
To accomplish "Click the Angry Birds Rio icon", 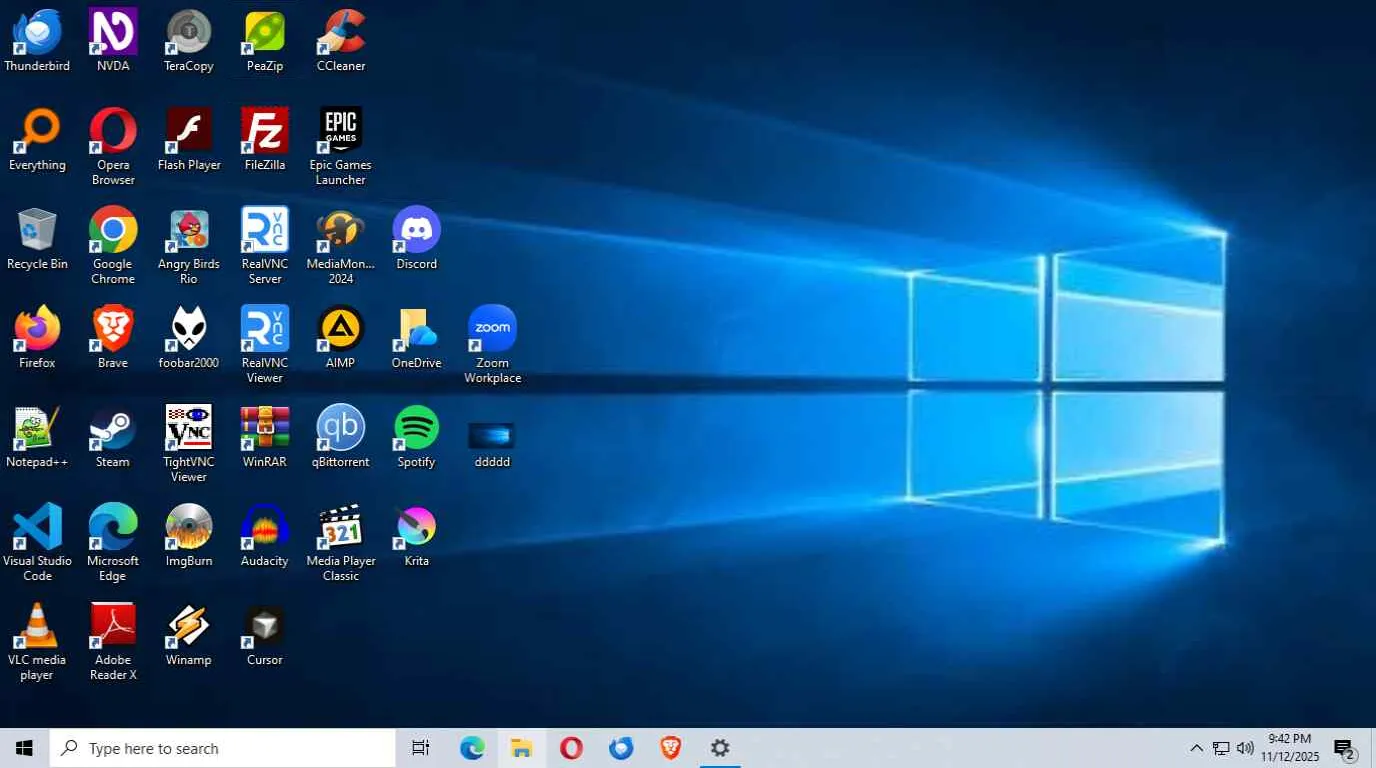I will [189, 246].
